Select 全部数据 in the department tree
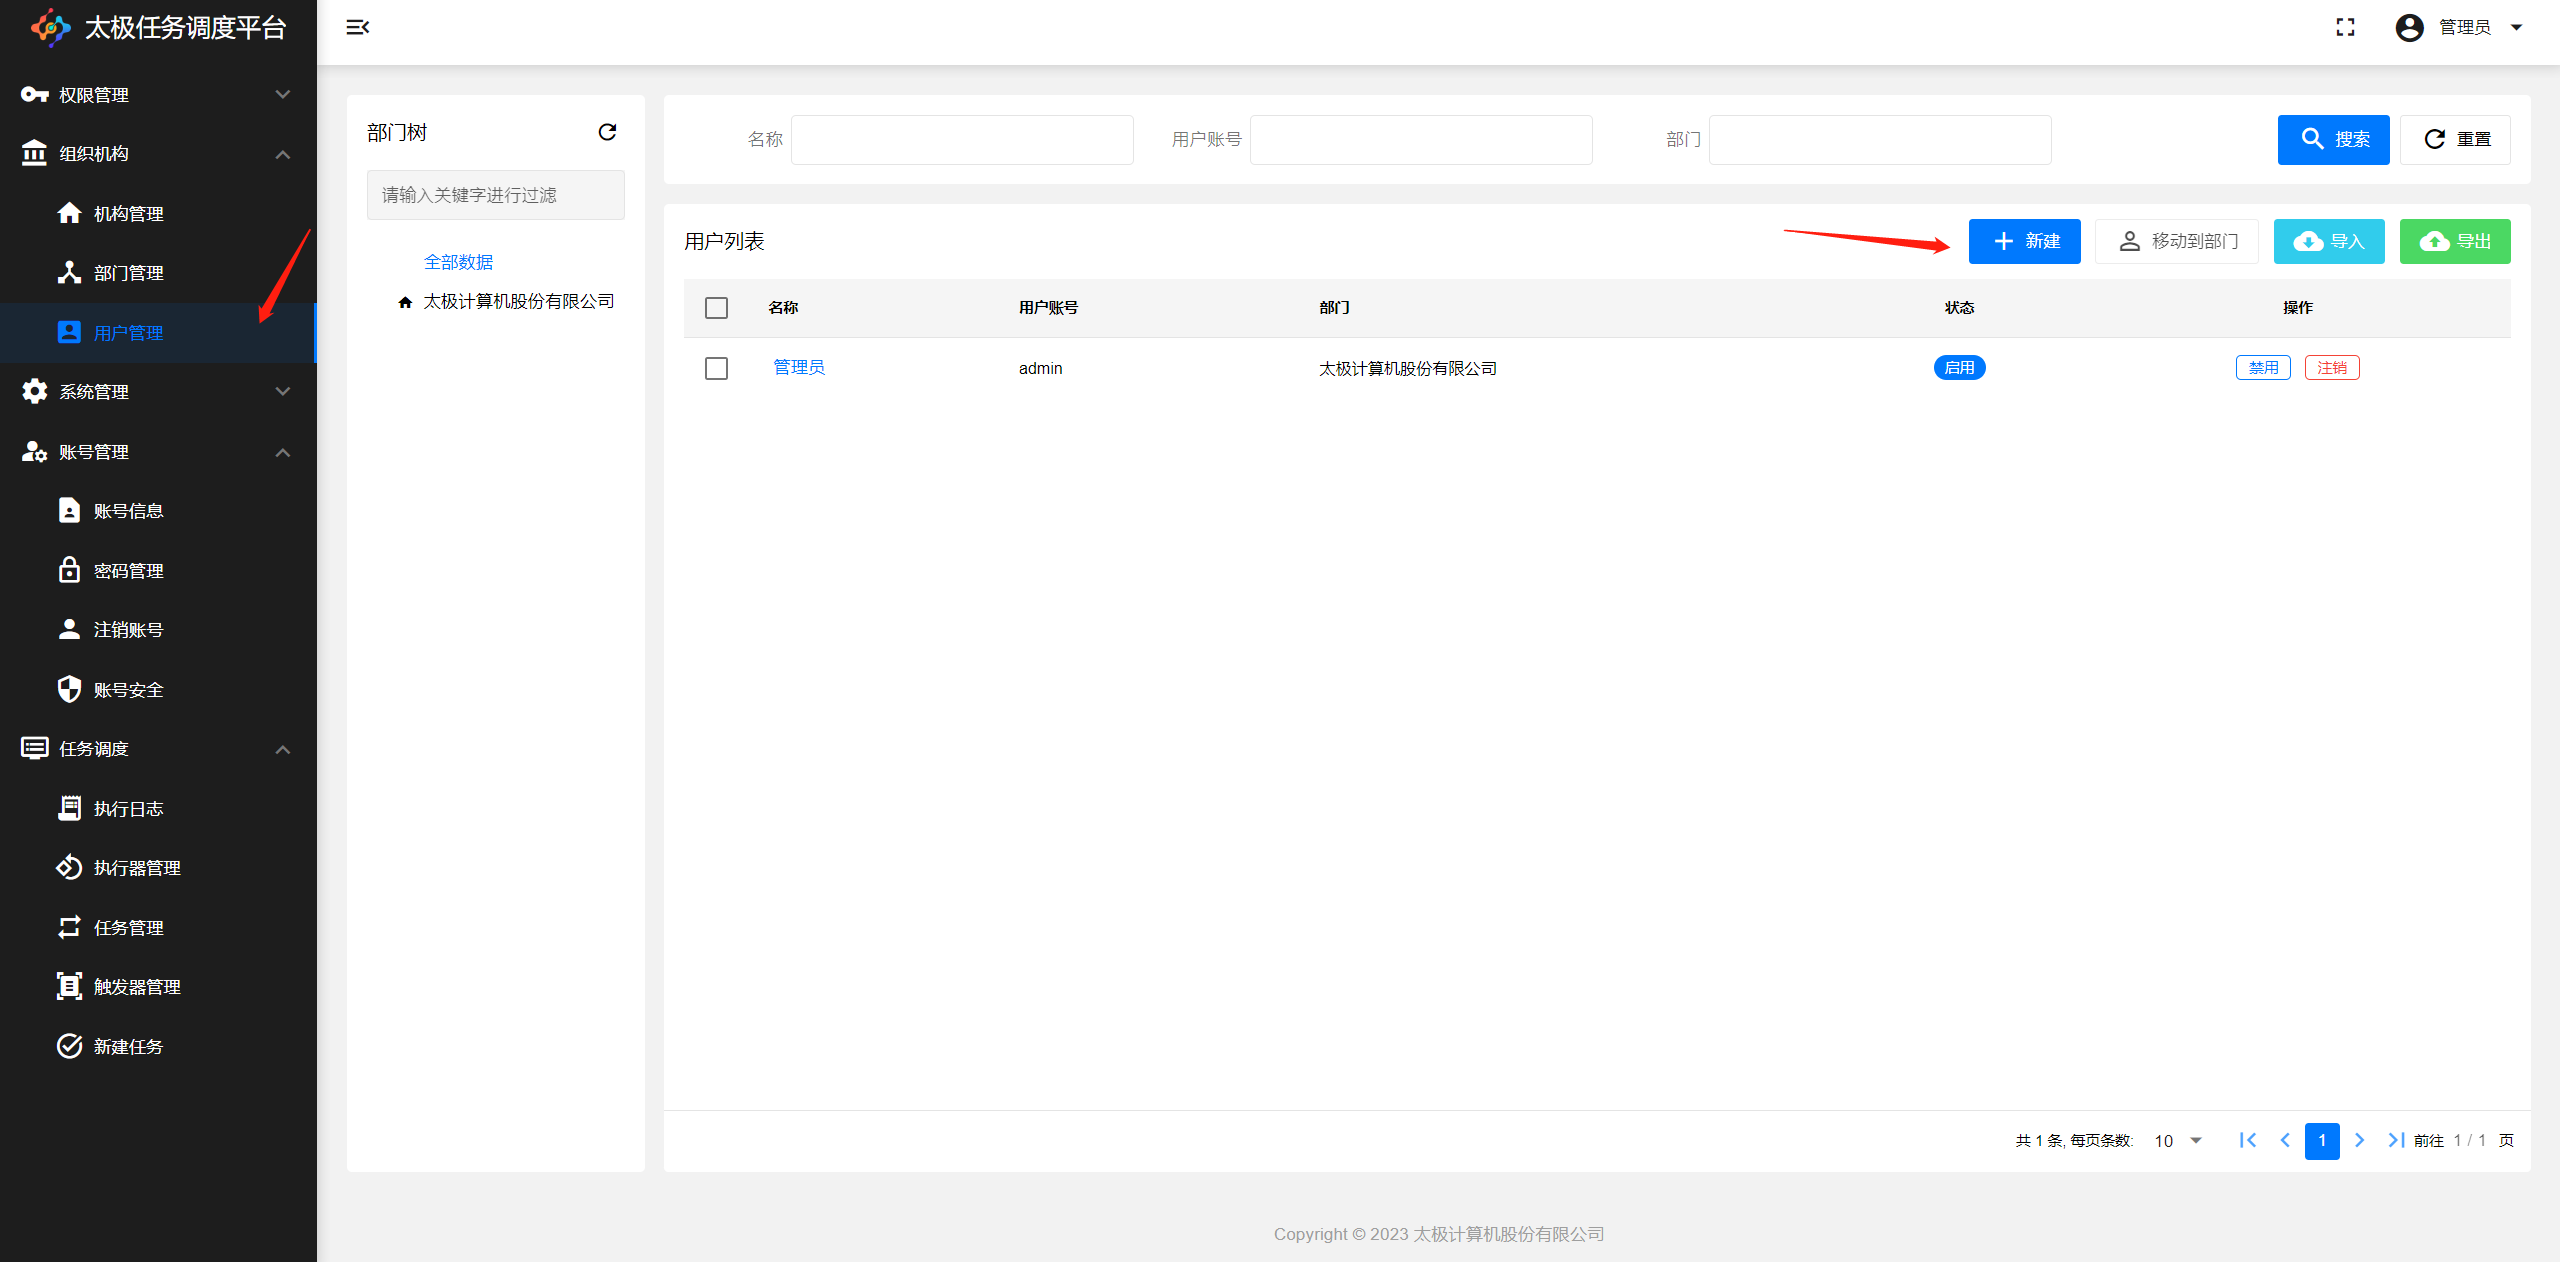 pos(458,262)
